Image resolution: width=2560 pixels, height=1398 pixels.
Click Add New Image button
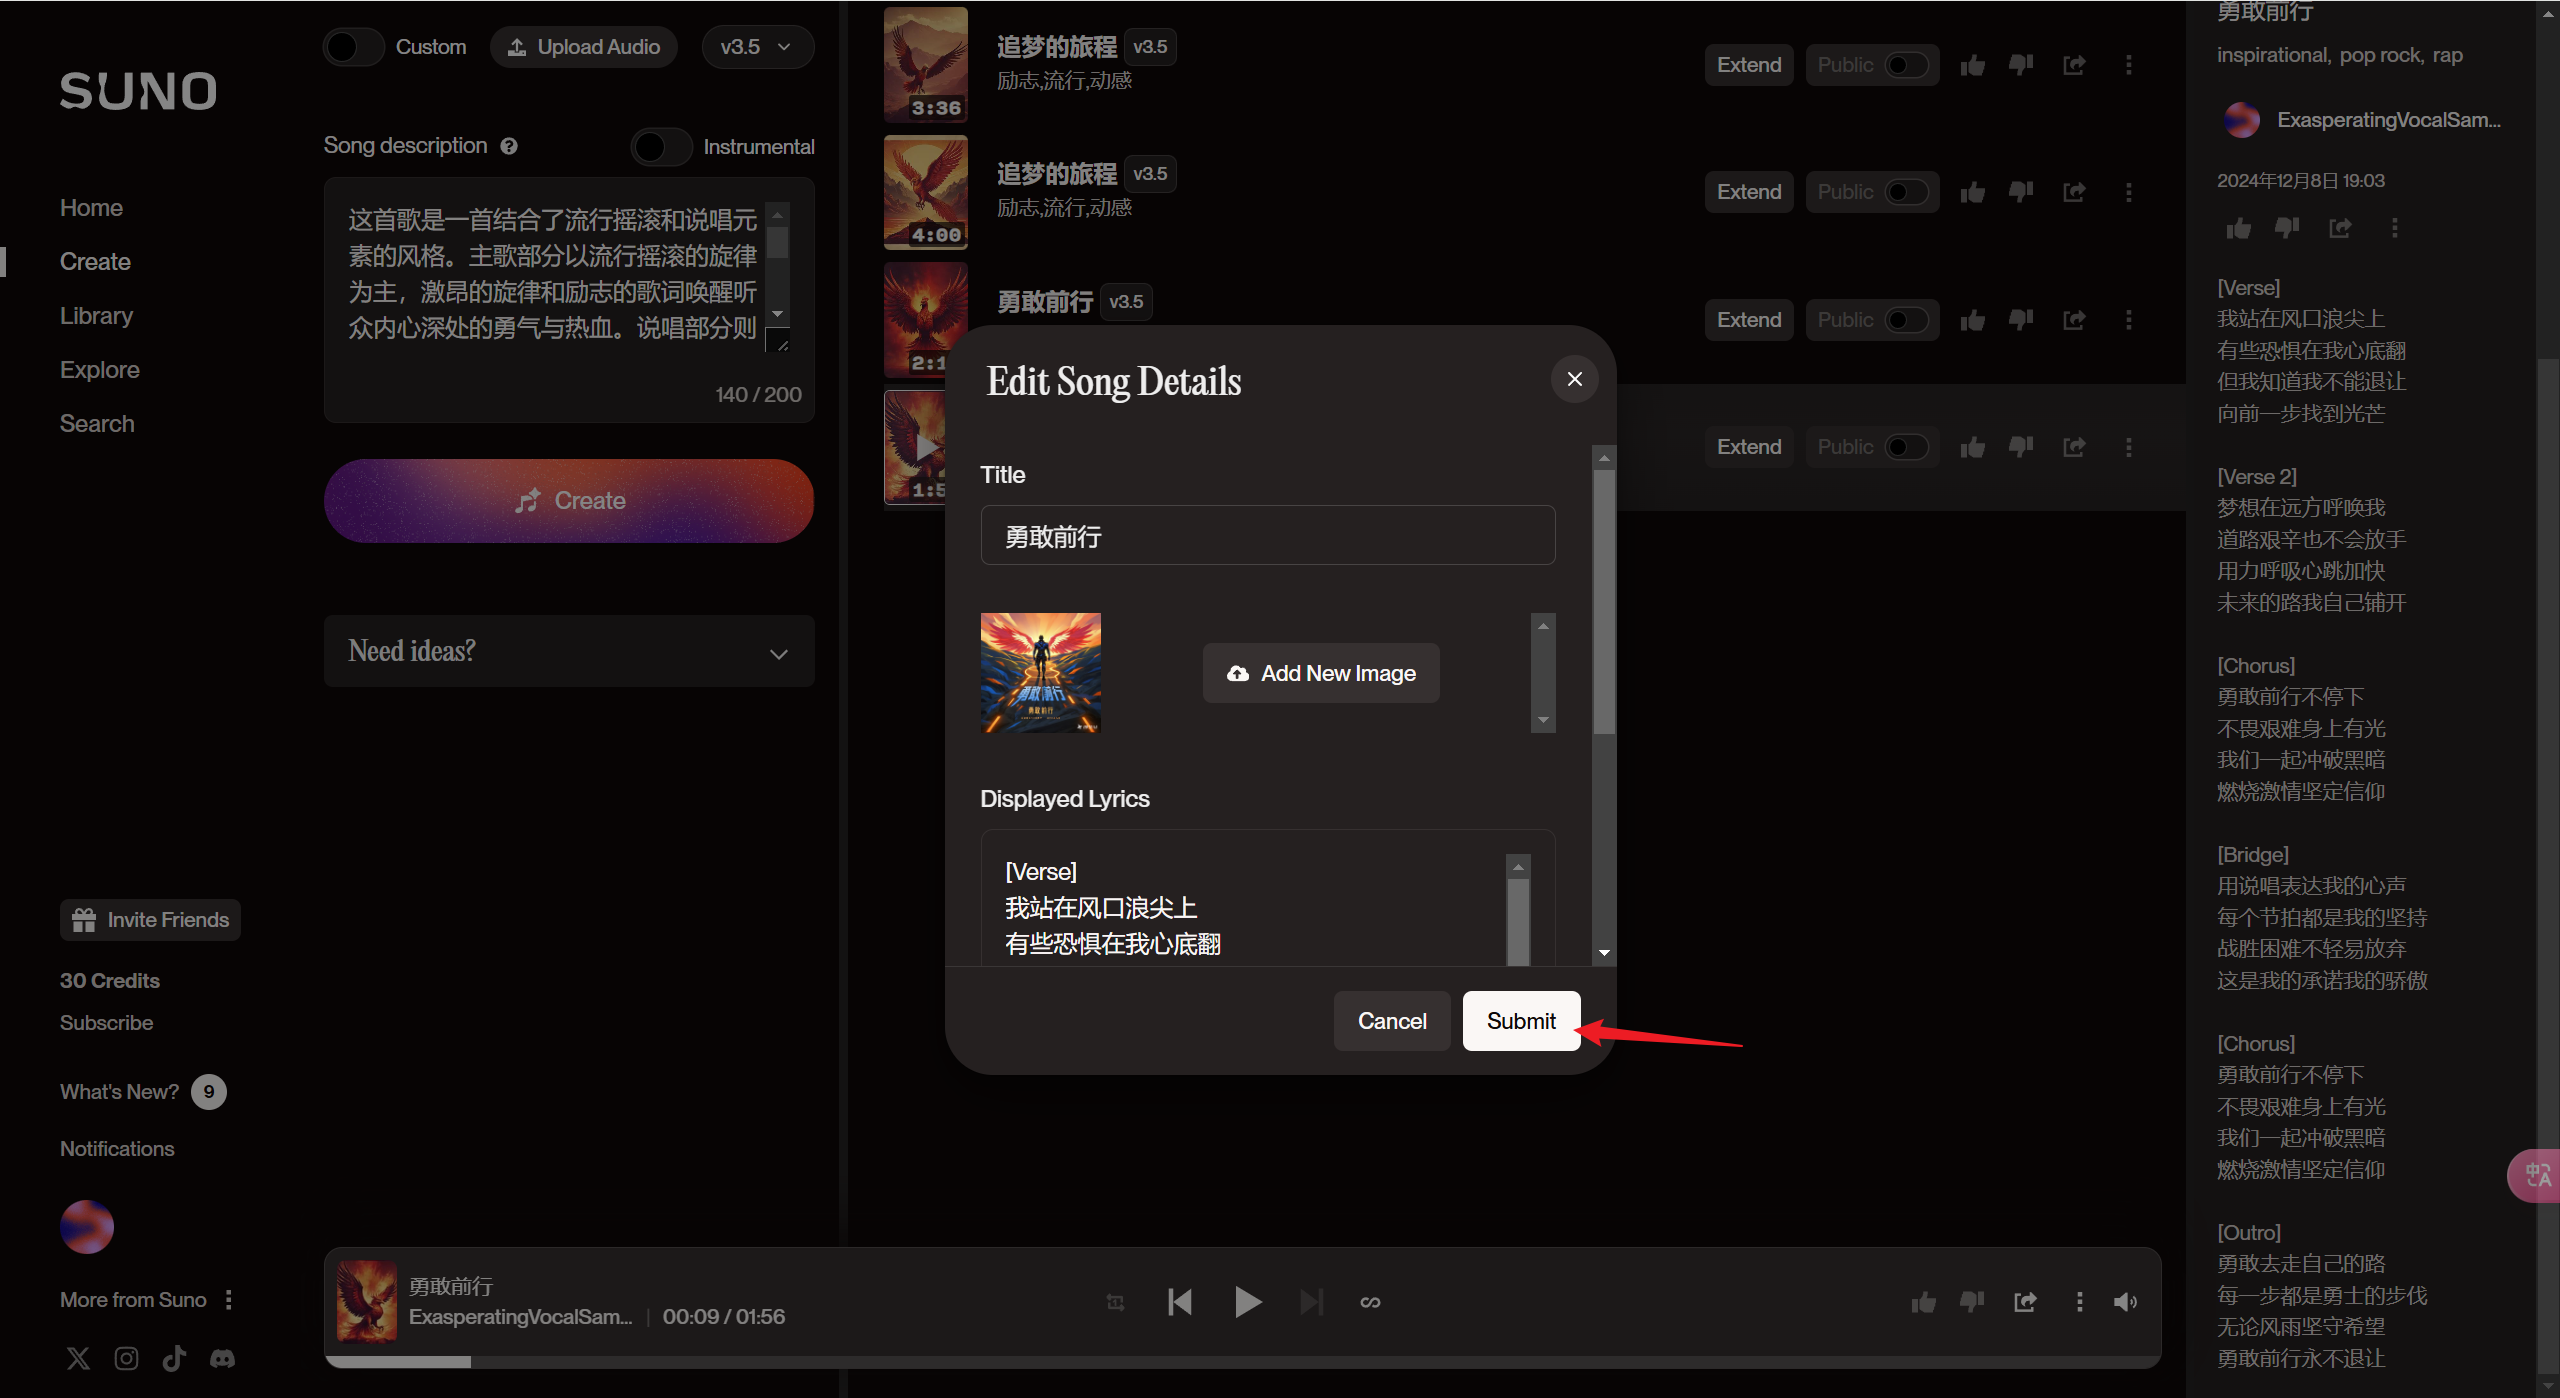click(1321, 673)
